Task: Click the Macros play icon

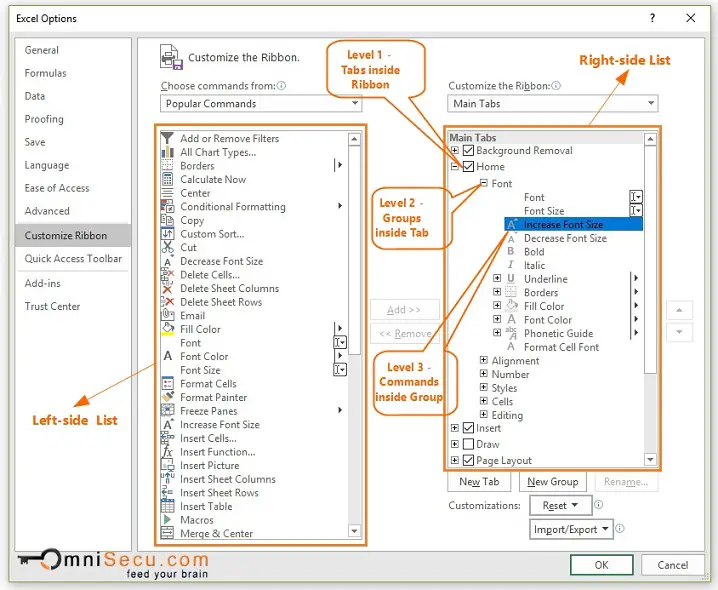Action: [167, 519]
